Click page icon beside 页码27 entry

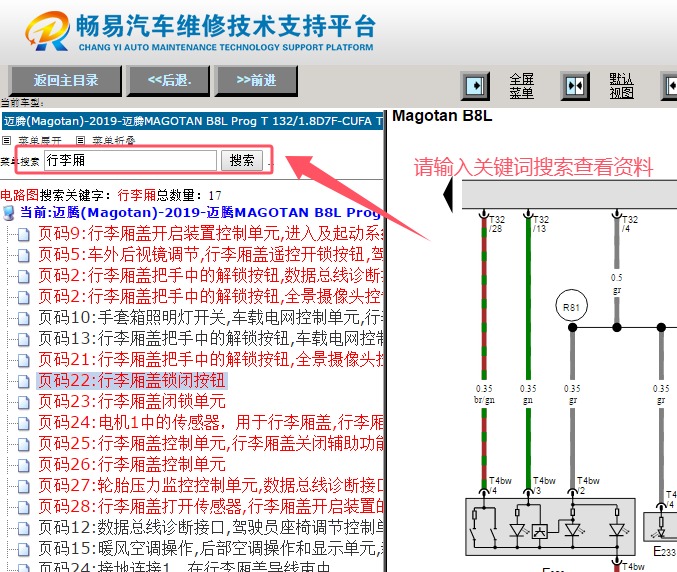pyautogui.click(x=23, y=486)
